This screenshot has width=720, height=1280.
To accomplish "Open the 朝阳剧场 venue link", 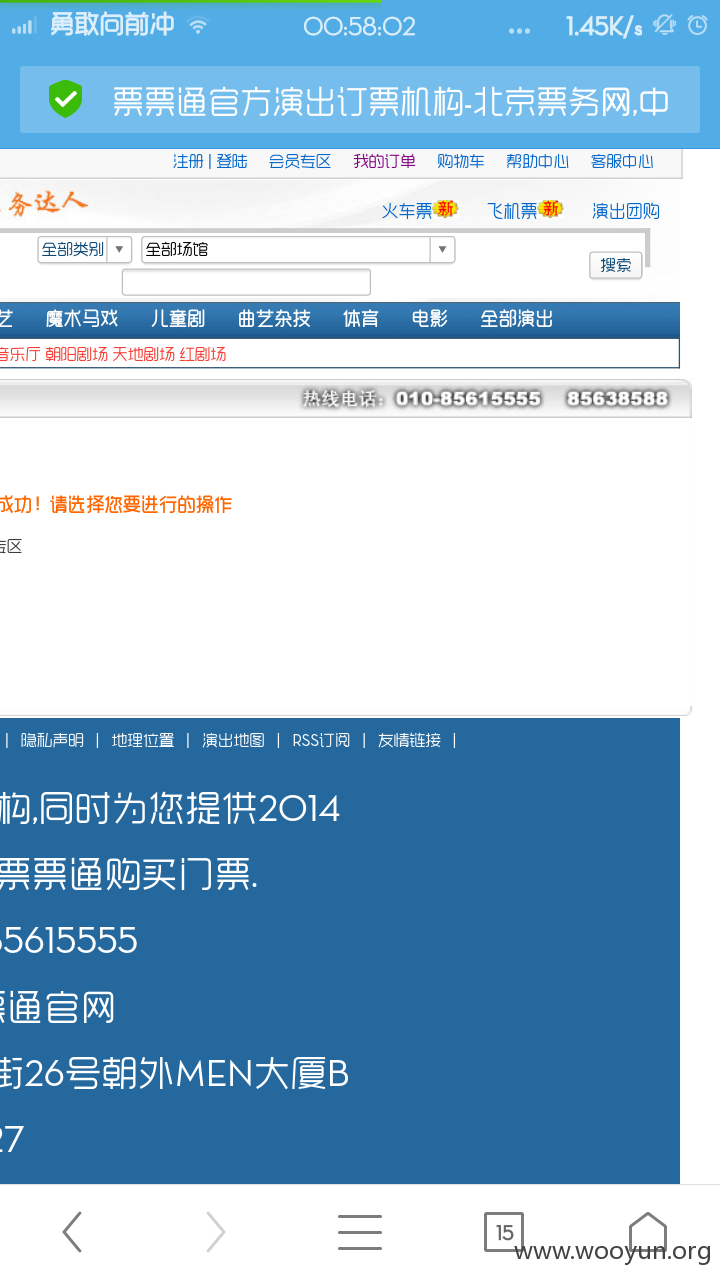I will pyautogui.click(x=76, y=354).
